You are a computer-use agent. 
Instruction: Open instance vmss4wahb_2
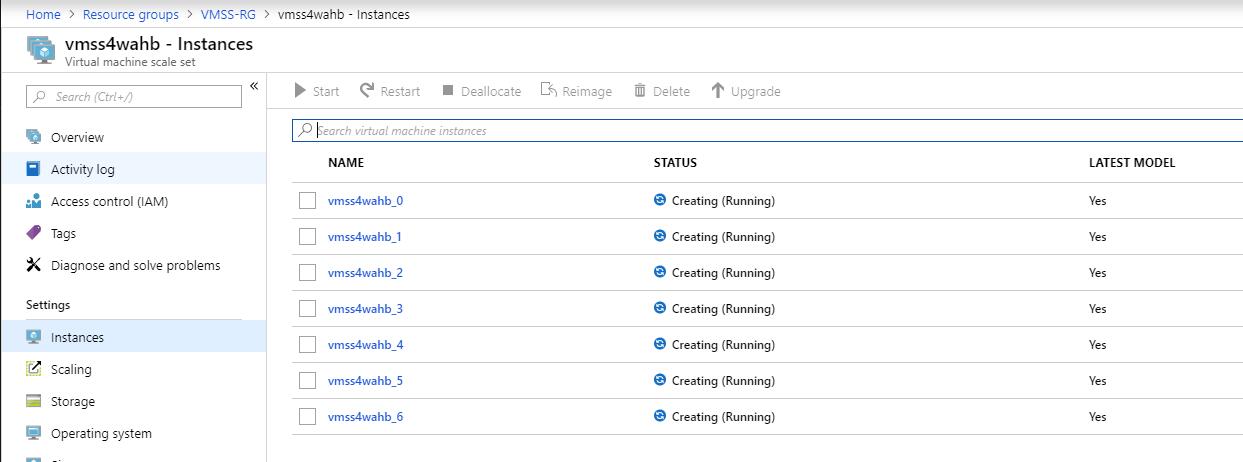coord(365,272)
